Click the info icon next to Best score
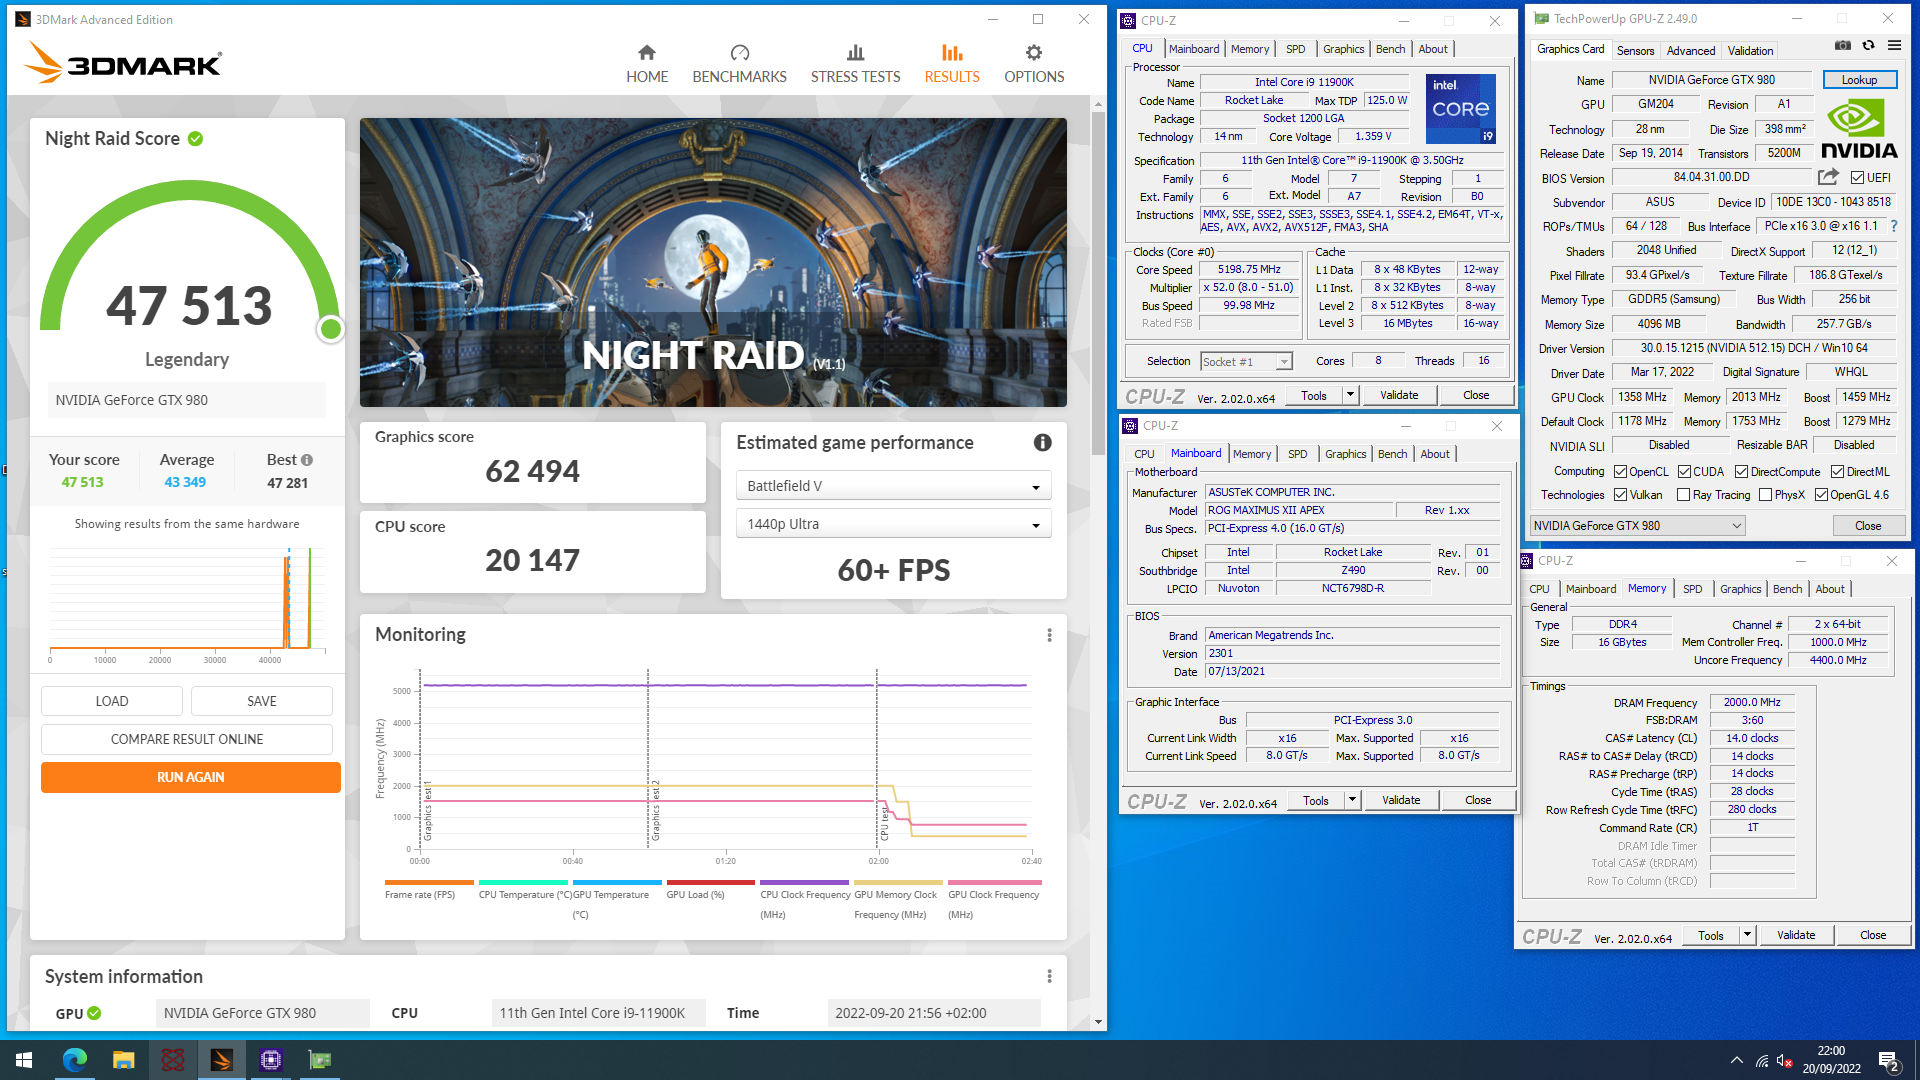Screen dimensions: 1920x1080 307,460
